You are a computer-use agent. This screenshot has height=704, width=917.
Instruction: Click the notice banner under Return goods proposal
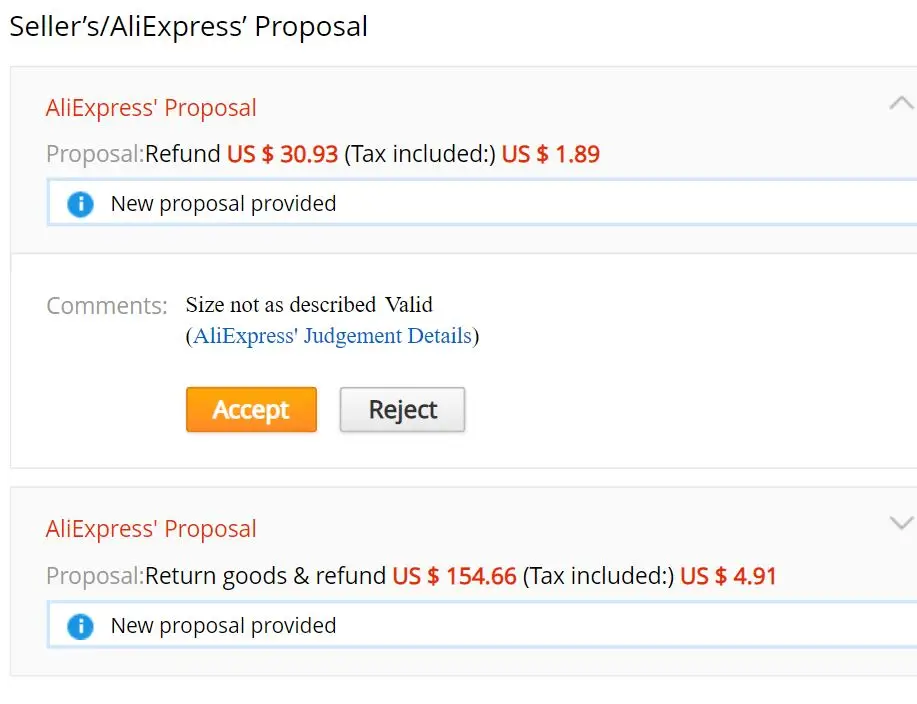coord(480,626)
